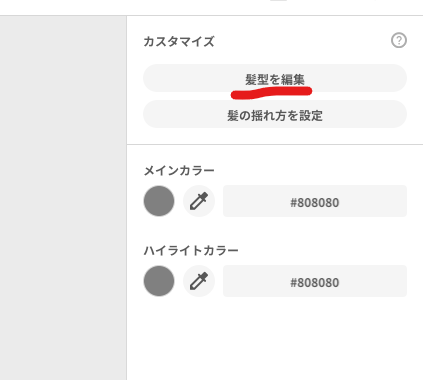The image size is (423, 380).
Task: Select the round swatch under メインカラー
Action: [159, 201]
